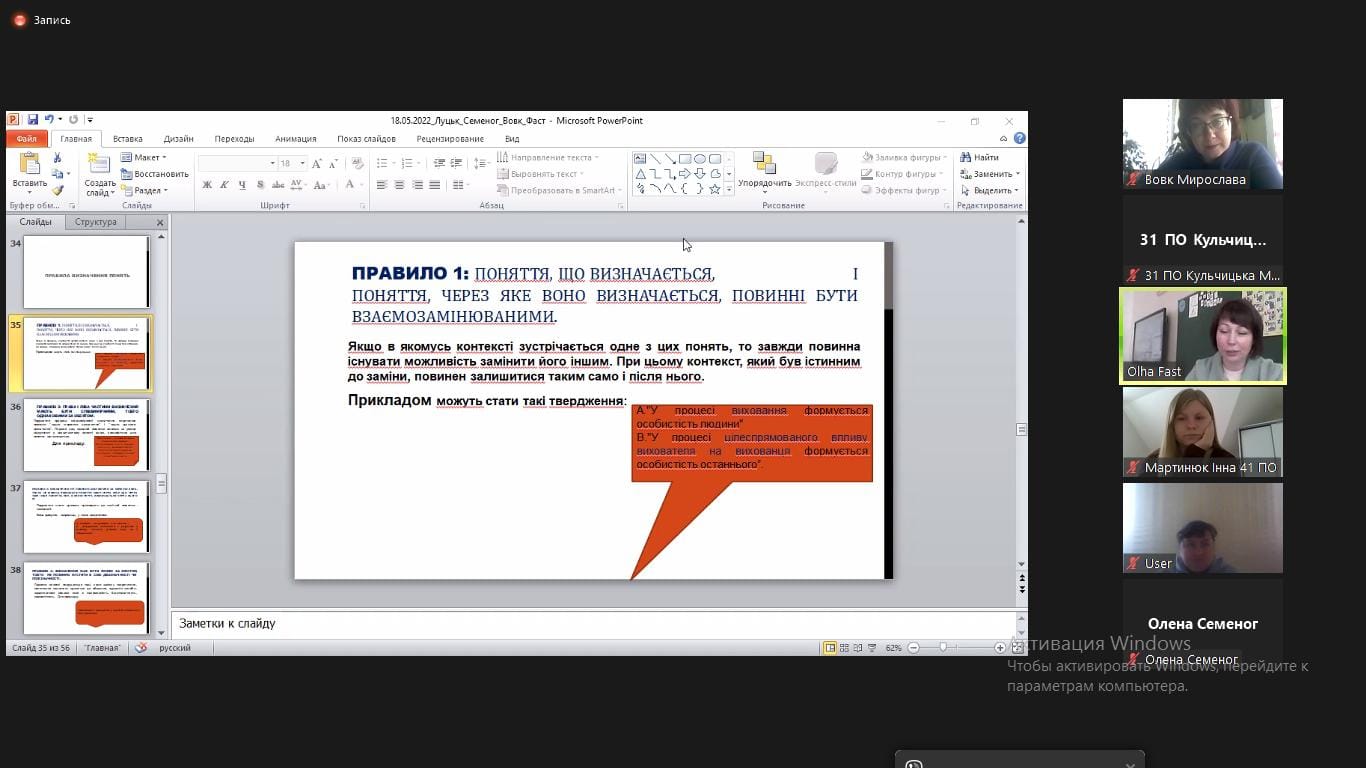The image size is (1366, 768).
Task: Open the Дизайн ribbon tab
Action: click(179, 139)
